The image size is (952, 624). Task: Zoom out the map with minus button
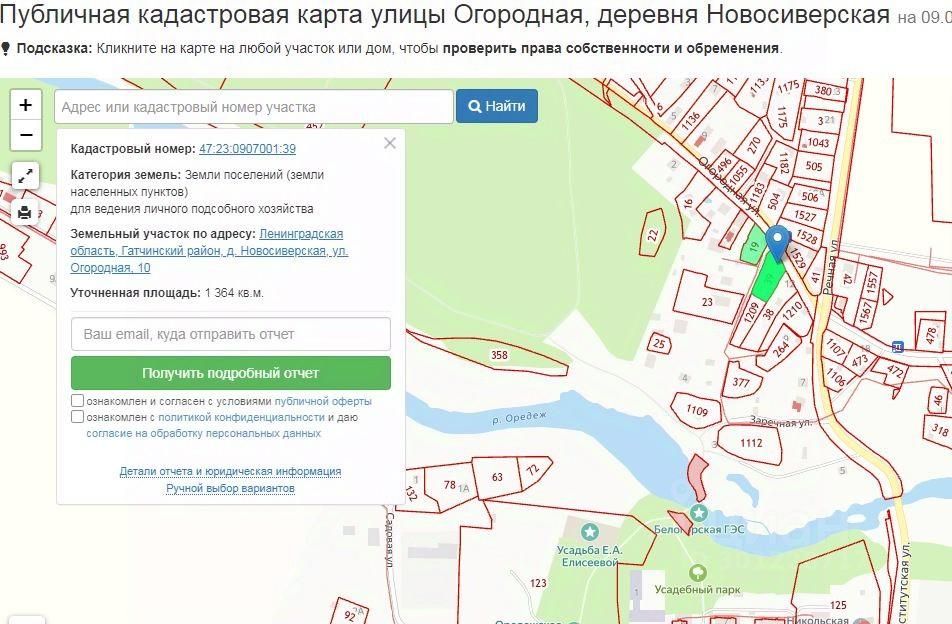26,135
